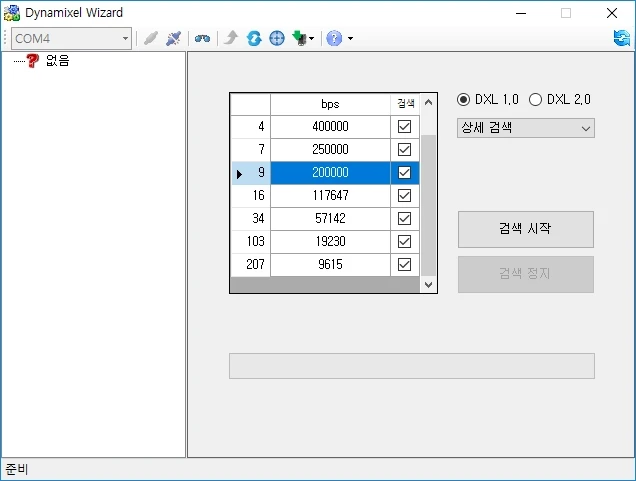
Task: Click the gray up-arrow toolbar icon
Action: click(231, 38)
